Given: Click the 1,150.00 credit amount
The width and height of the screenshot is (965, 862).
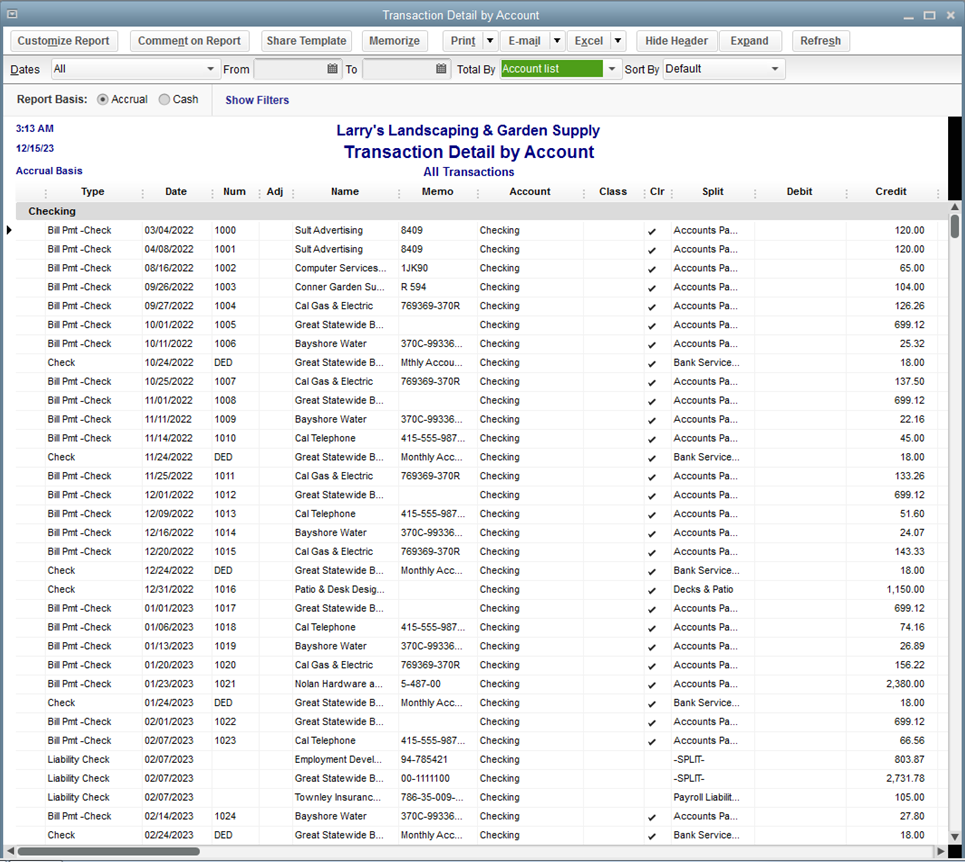Looking at the screenshot, I should 905,589.
